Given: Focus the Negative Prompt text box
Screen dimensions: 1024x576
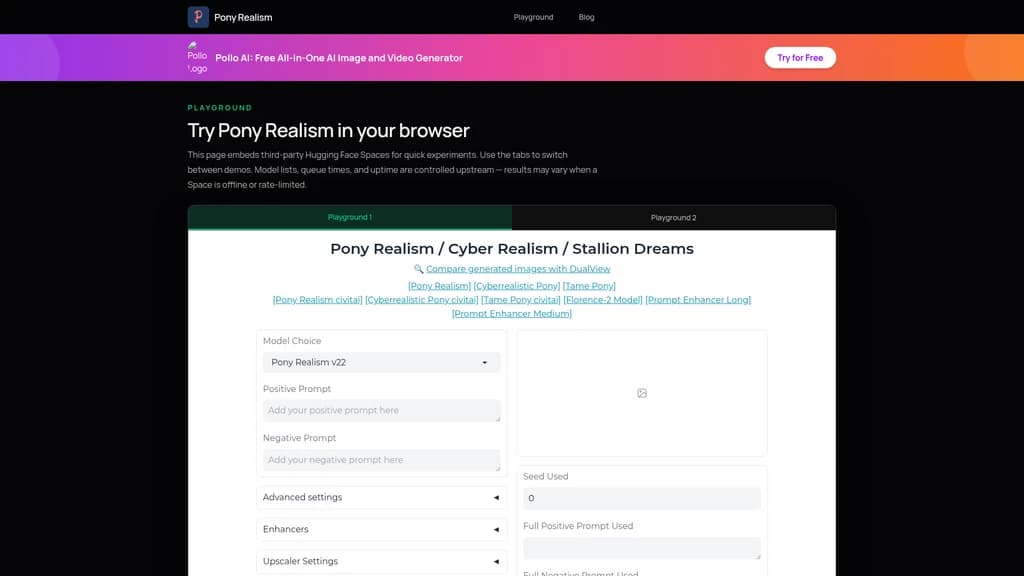Looking at the screenshot, I should coord(381,460).
